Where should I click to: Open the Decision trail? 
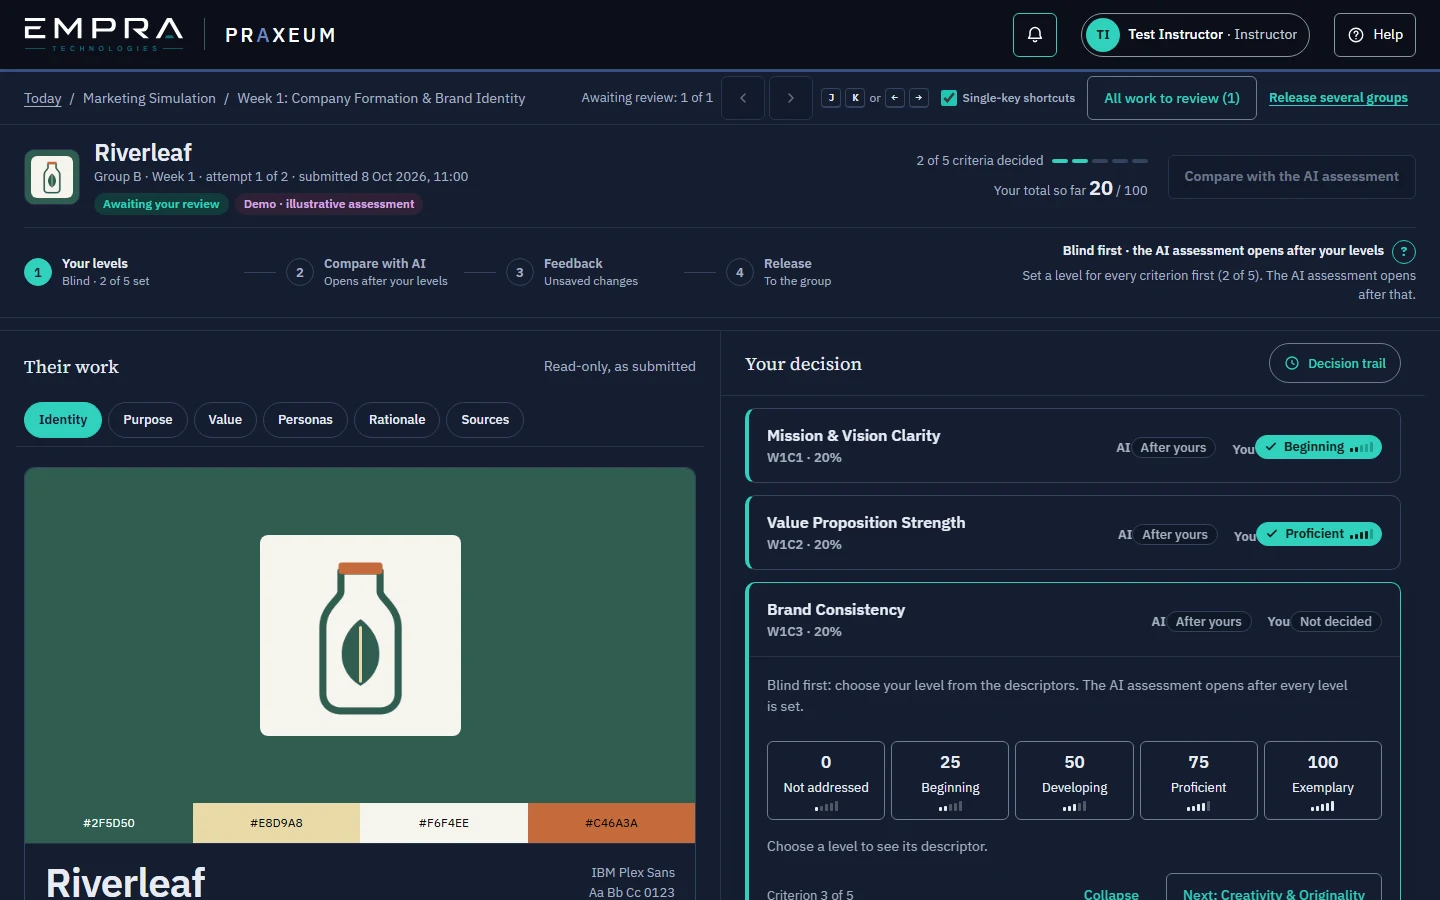(x=1335, y=364)
